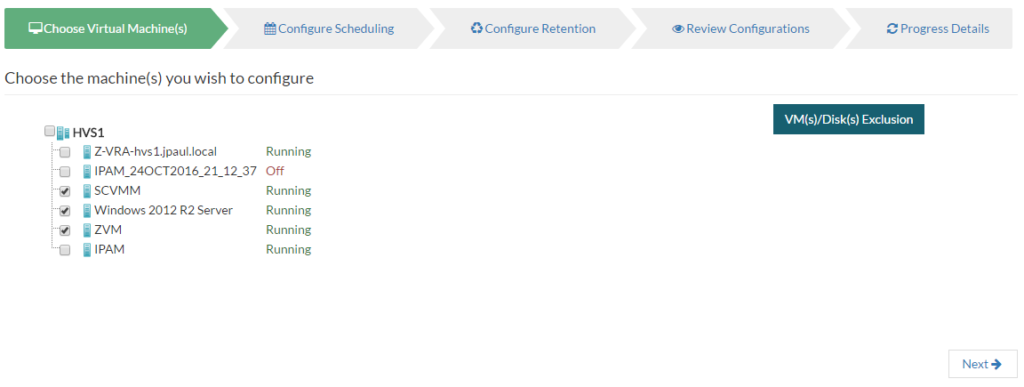This screenshot has height=387, width=1024.
Task: Open the Configure Scheduling step
Action: coord(329,29)
